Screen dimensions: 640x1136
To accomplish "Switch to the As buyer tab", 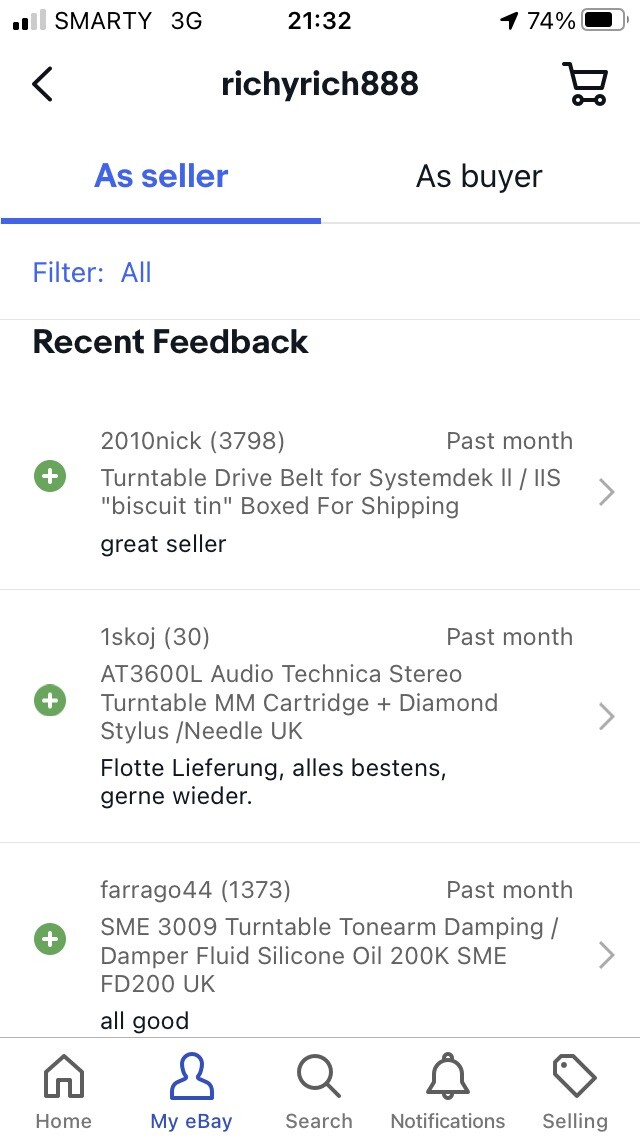I will point(479,177).
